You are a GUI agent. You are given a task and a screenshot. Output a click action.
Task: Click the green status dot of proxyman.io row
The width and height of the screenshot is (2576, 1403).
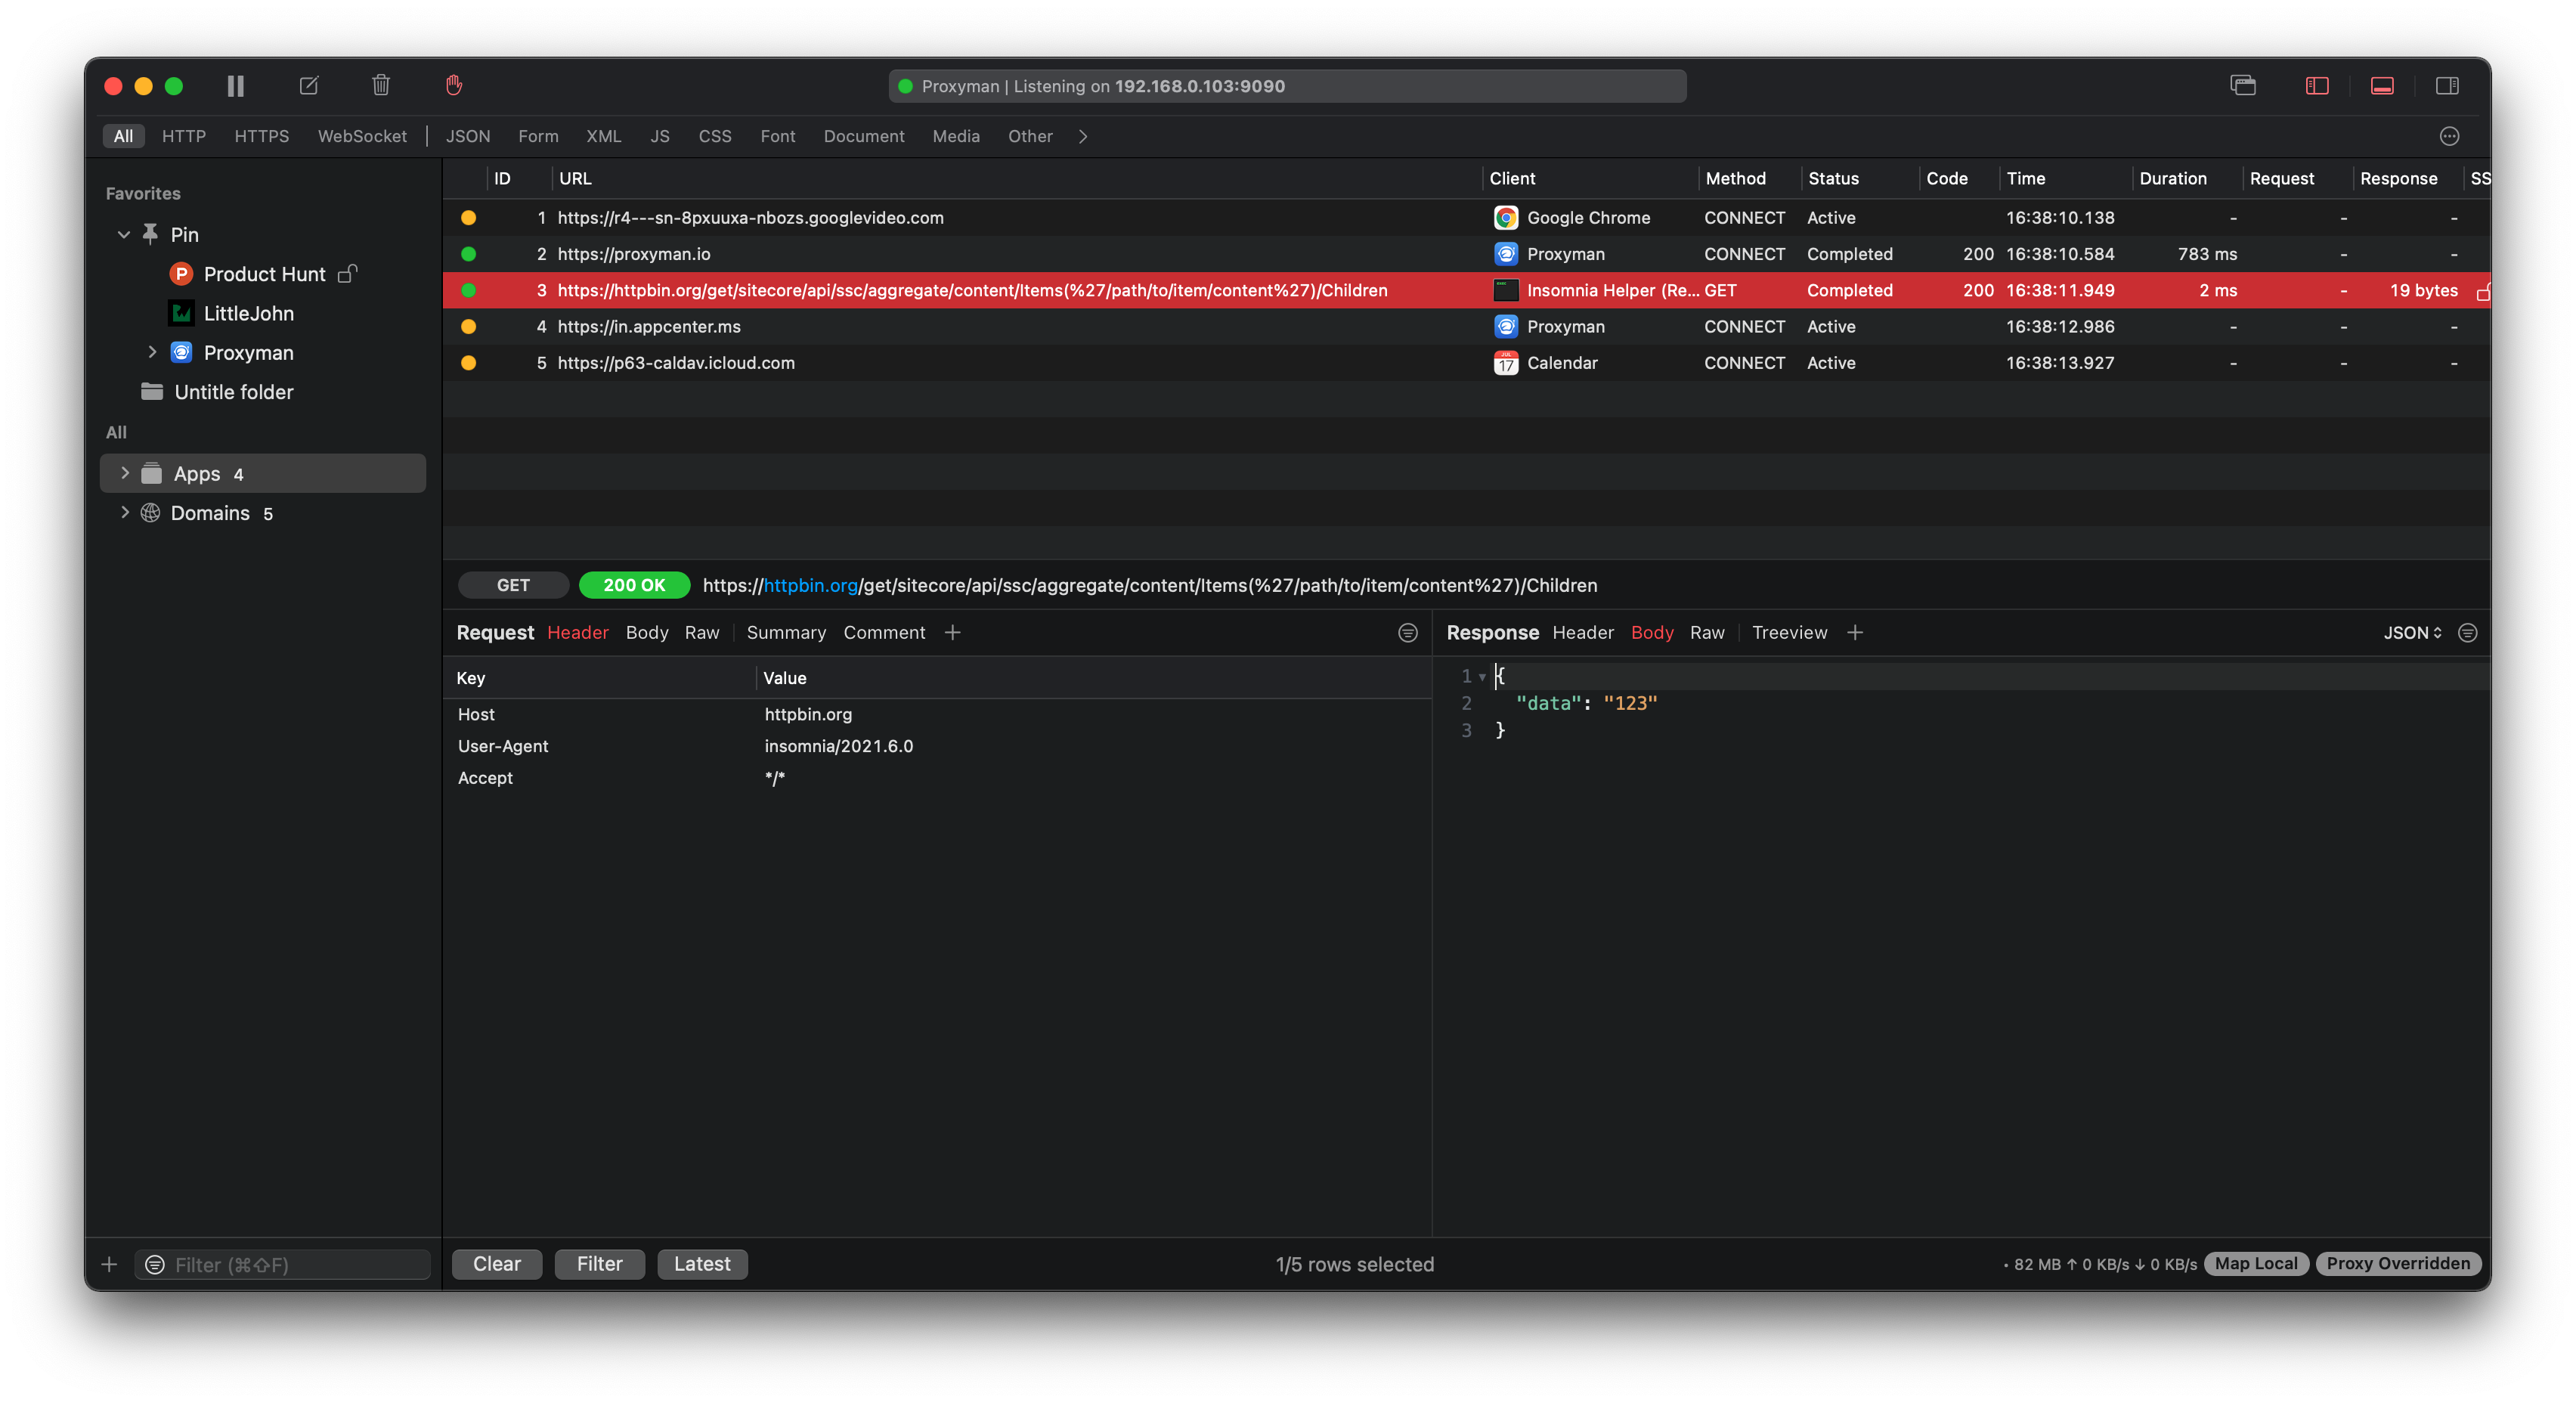(468, 254)
